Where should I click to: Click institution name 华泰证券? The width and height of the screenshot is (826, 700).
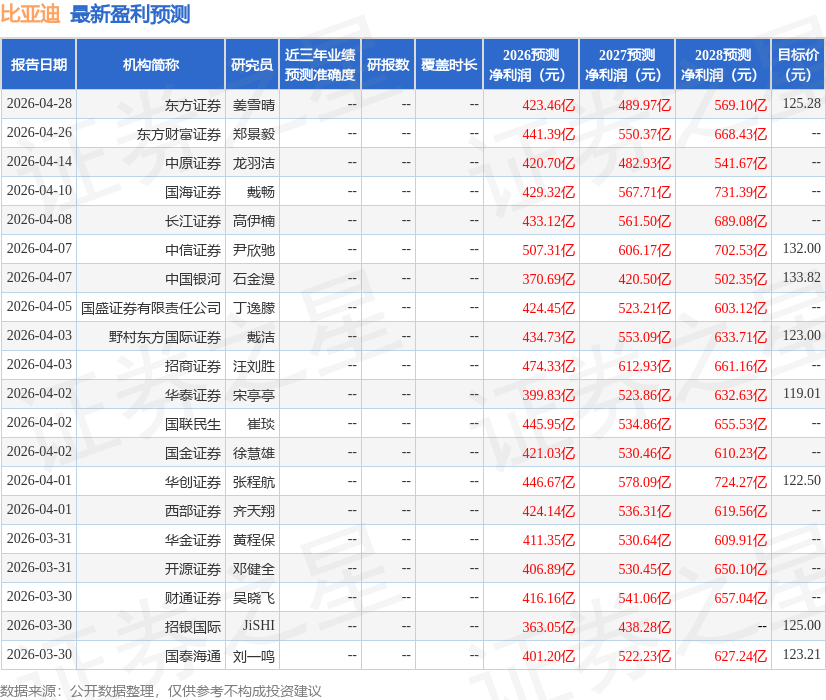(x=192, y=395)
